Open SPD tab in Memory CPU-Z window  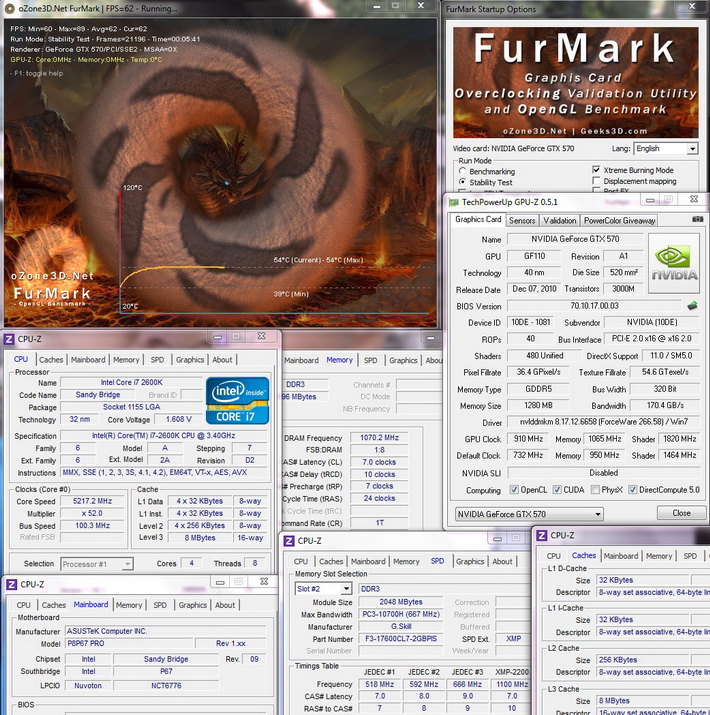(x=370, y=360)
